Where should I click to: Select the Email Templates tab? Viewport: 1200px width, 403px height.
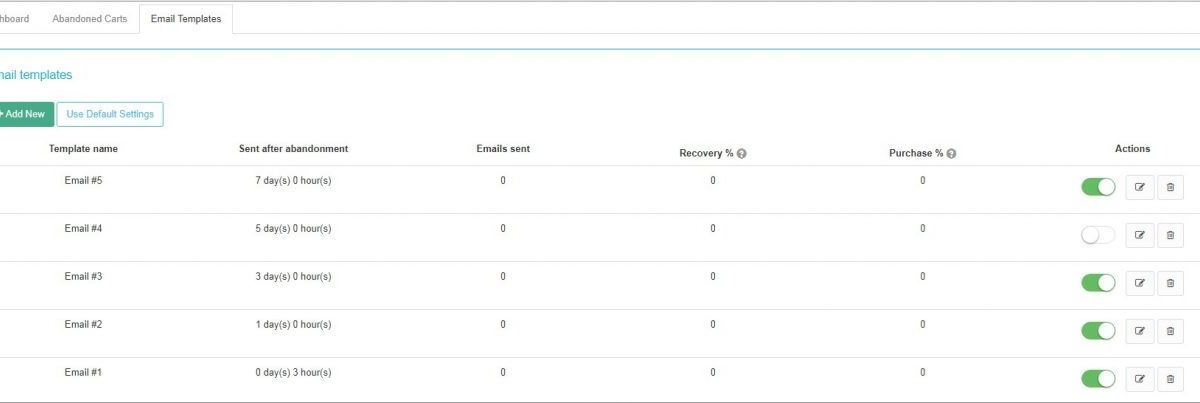pyautogui.click(x=186, y=19)
